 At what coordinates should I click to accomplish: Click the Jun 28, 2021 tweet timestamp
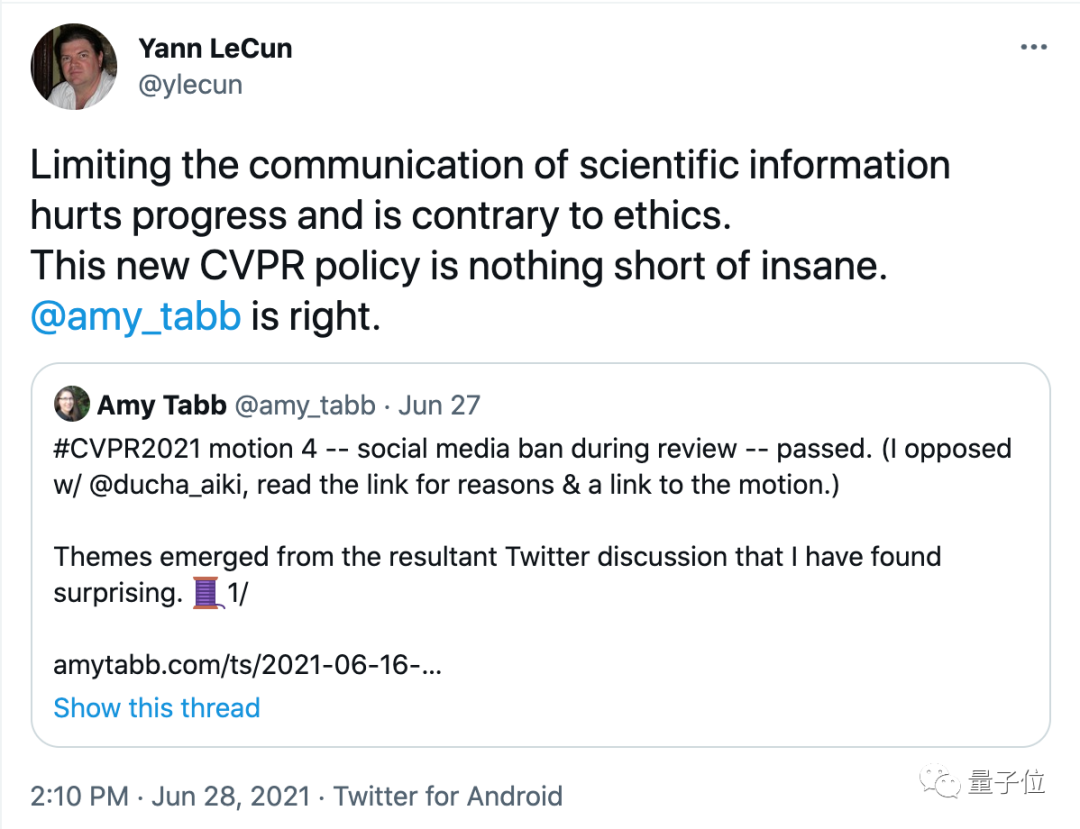pos(230,796)
